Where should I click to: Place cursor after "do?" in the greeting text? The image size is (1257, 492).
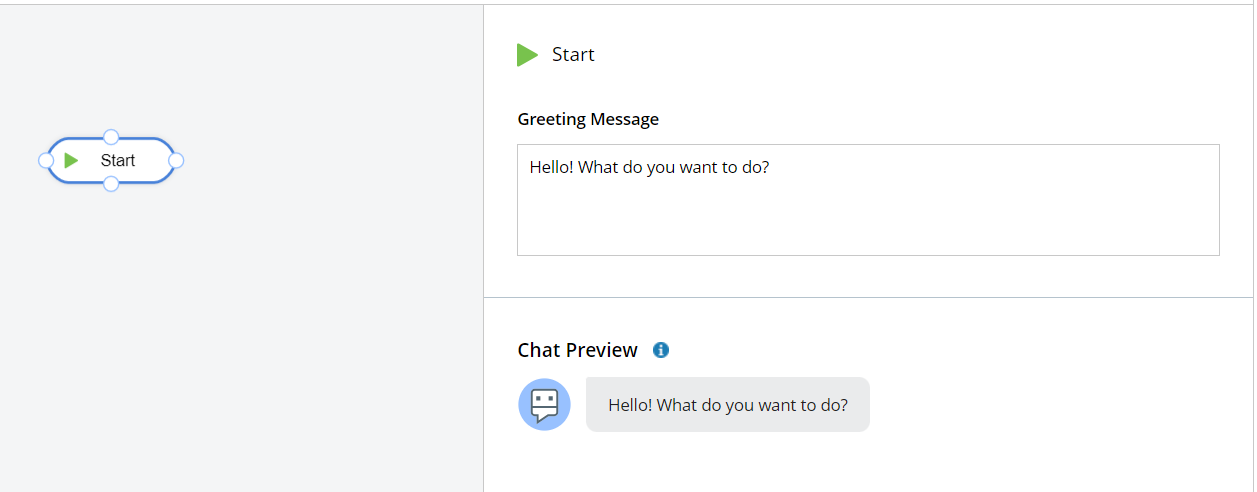pos(771,167)
